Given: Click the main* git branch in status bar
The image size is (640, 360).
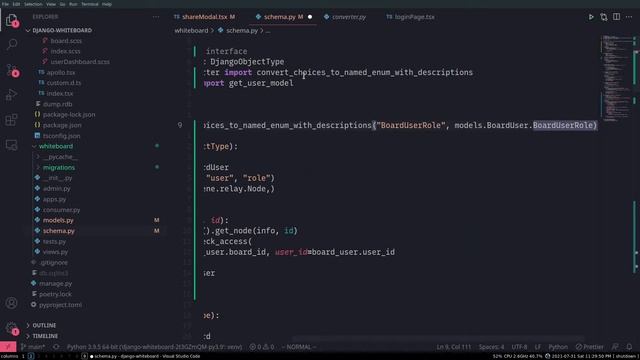Looking at the screenshot, I should [x=33, y=347].
